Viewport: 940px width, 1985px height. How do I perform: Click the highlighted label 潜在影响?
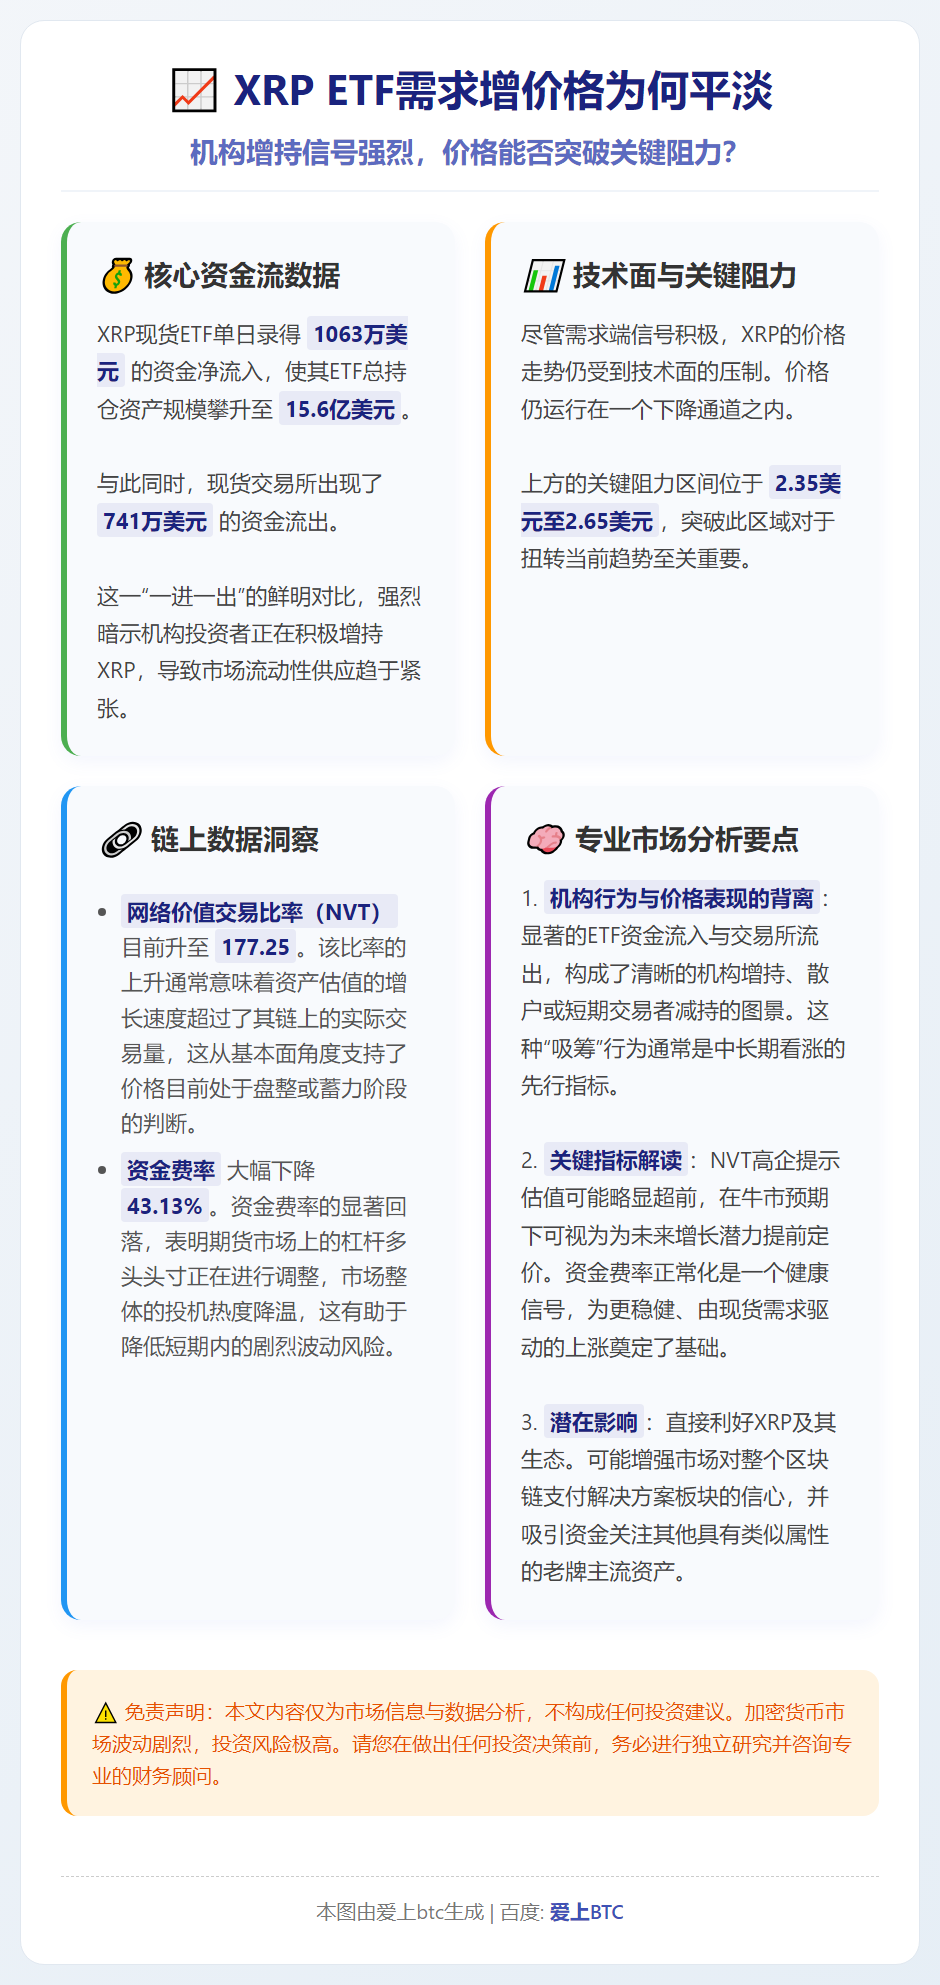593,1422
